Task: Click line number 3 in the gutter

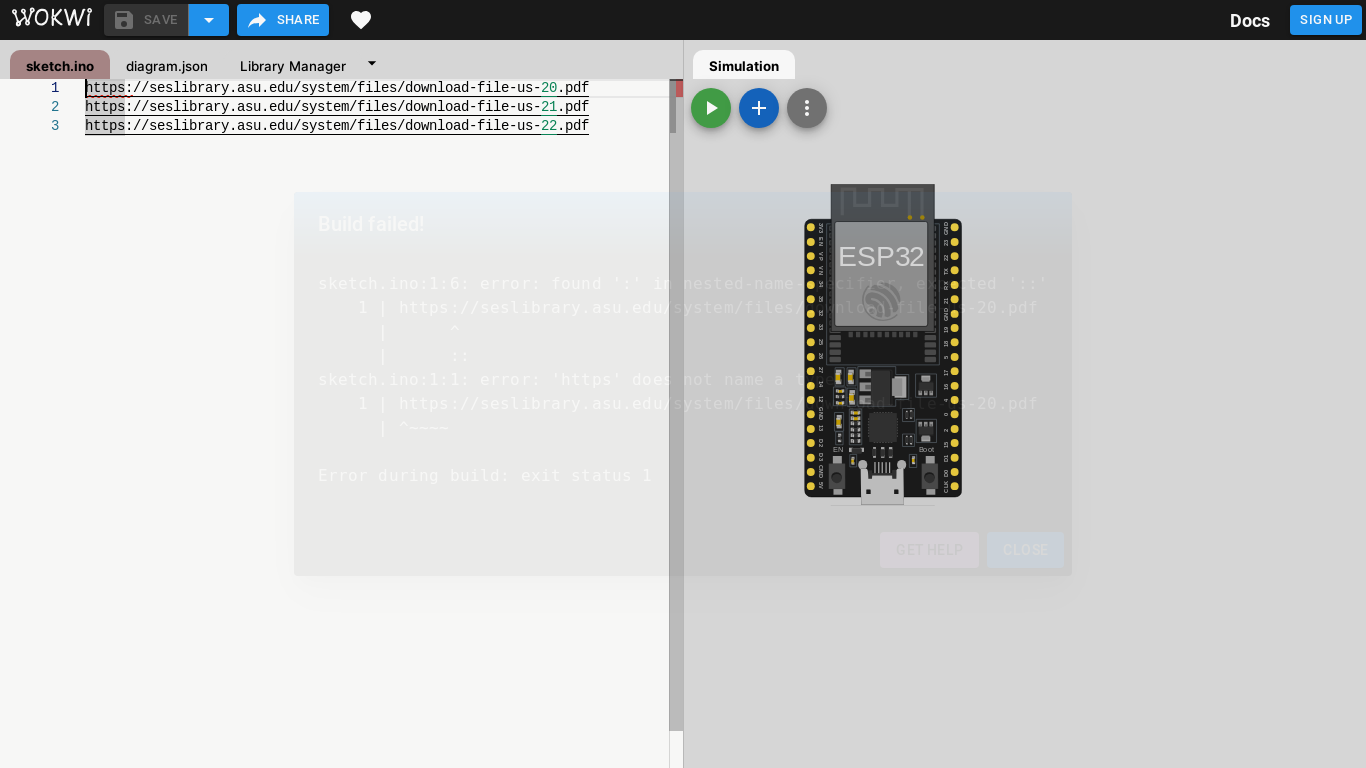Action: pos(55,126)
